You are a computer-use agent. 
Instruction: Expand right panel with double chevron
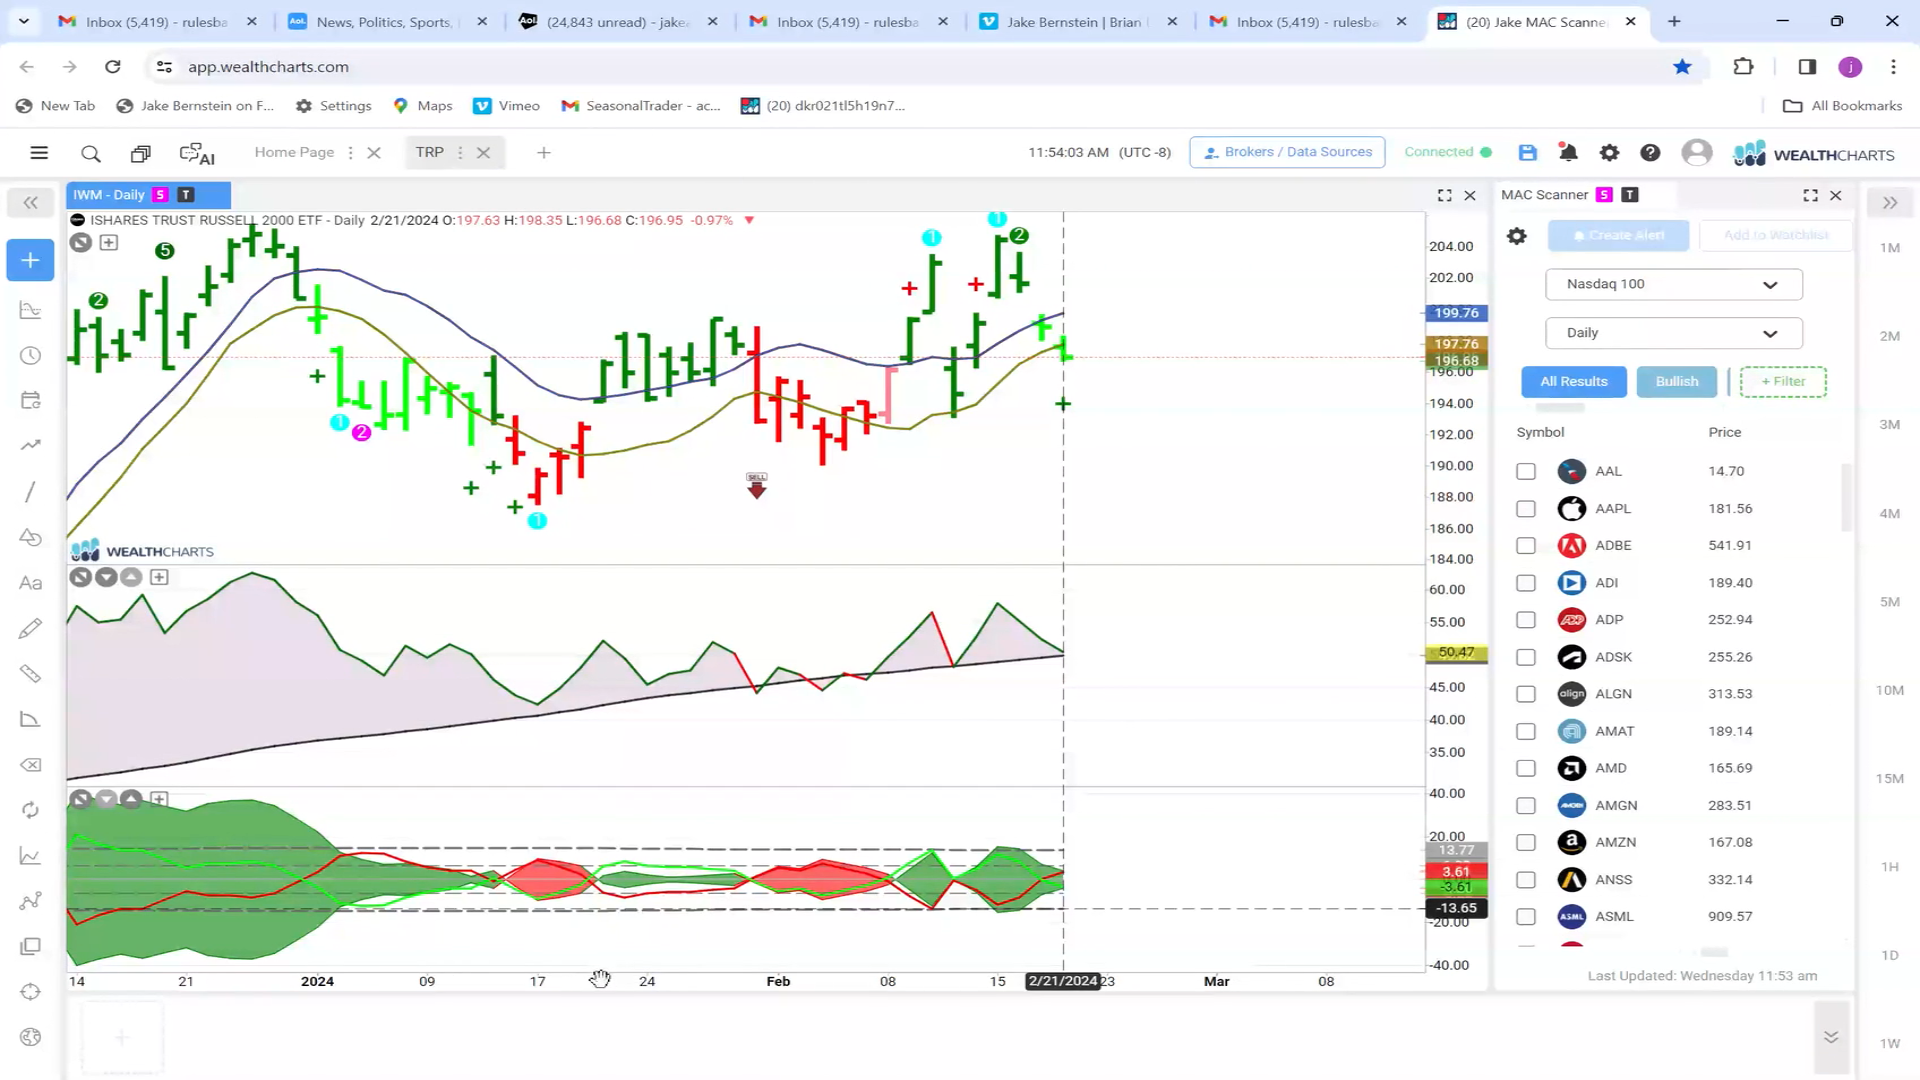pyautogui.click(x=1890, y=203)
